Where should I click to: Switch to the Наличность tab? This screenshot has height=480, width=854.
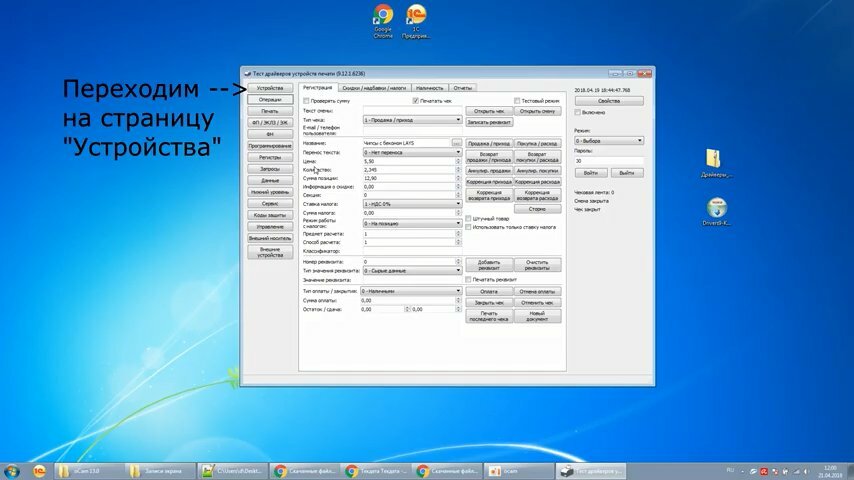point(430,88)
